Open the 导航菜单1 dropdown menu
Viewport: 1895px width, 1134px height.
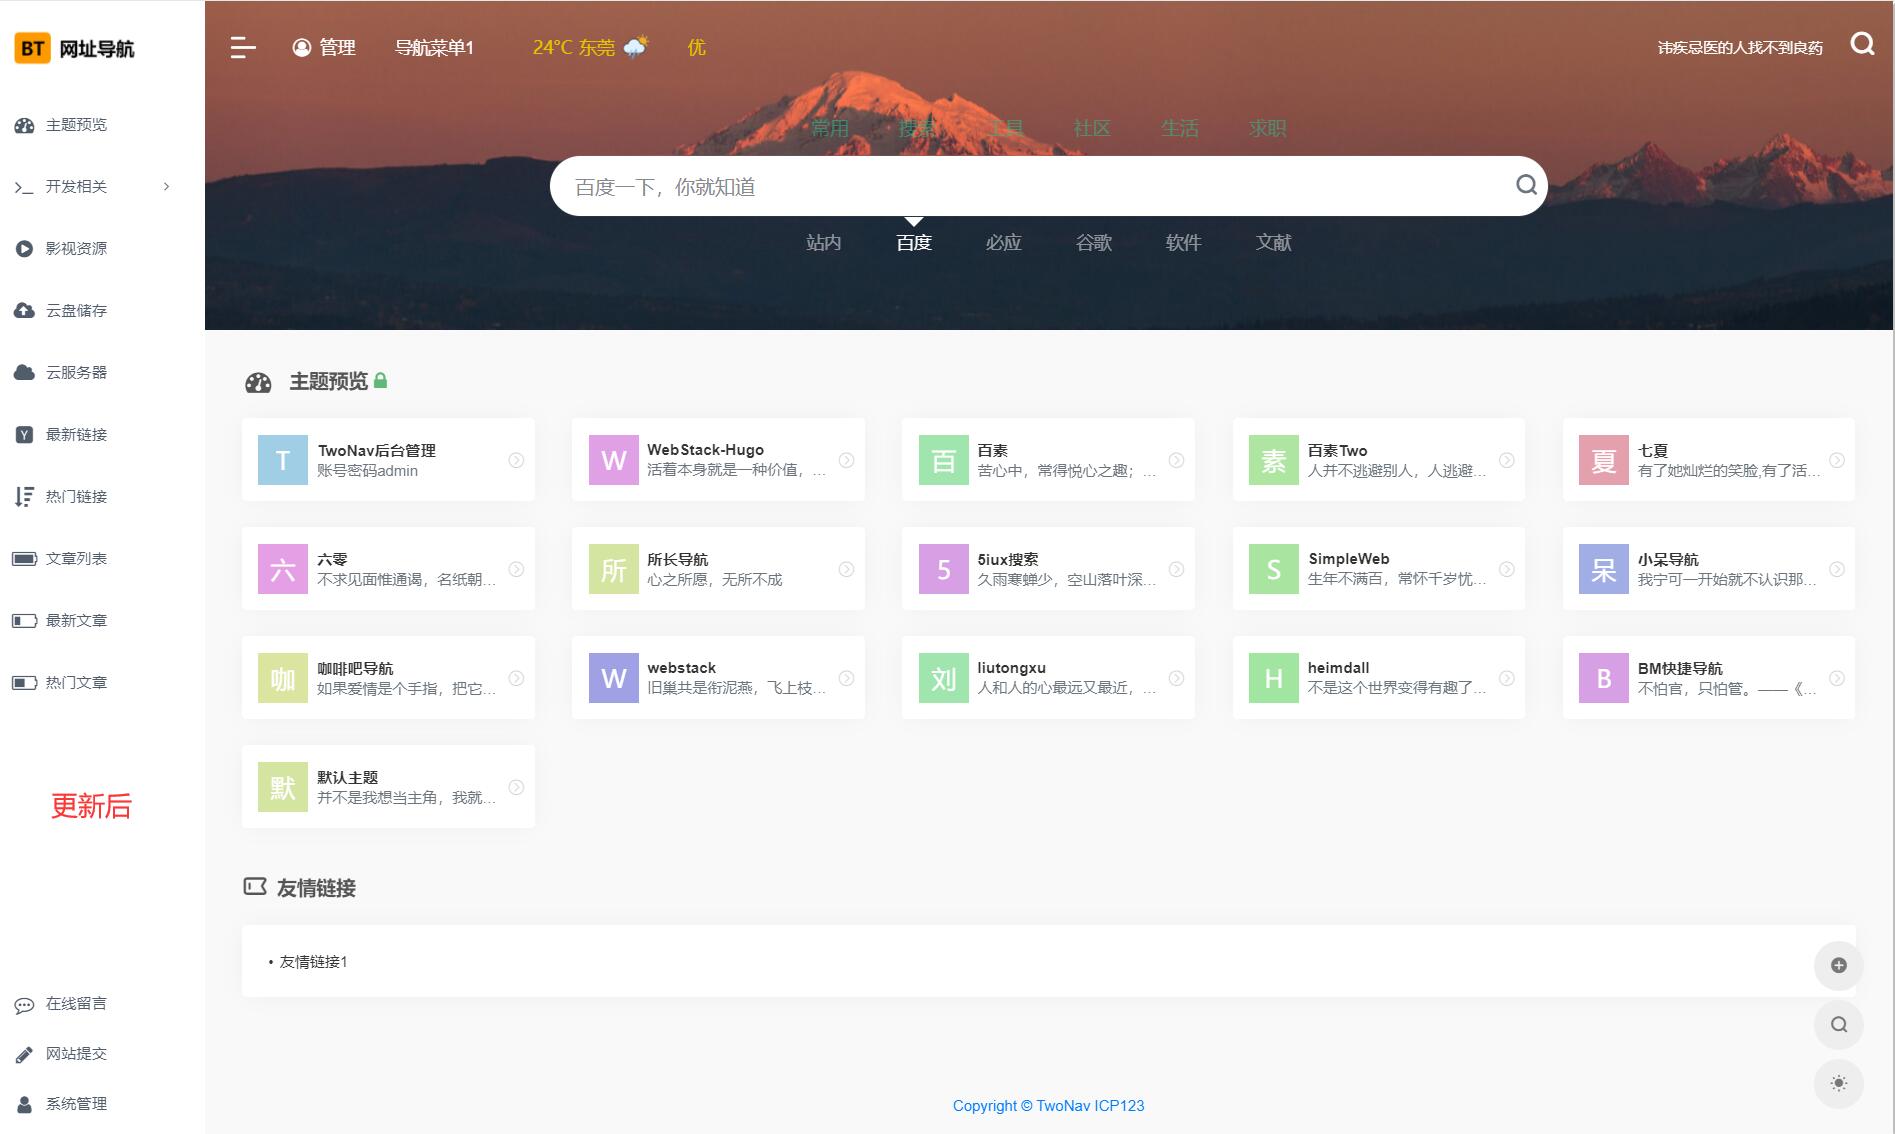434,47
